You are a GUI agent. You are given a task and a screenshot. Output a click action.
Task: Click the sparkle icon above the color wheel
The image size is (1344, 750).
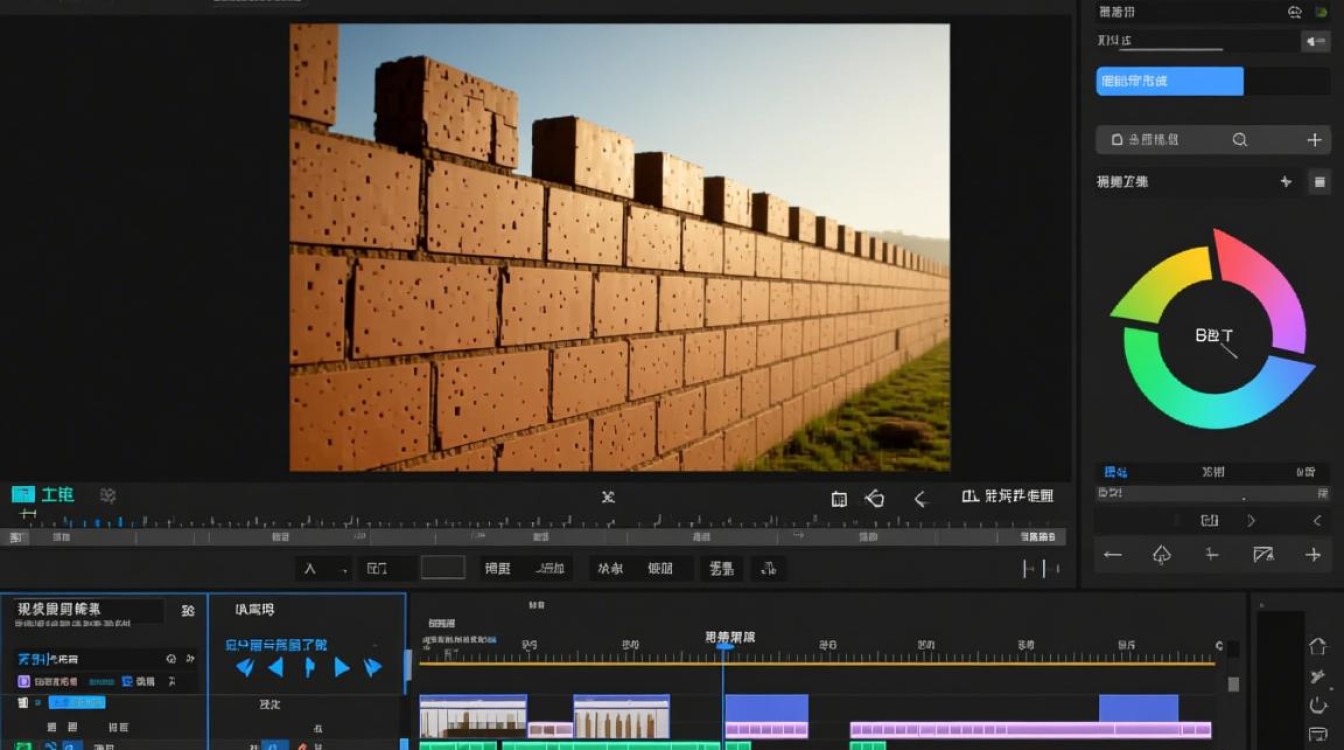pos(1286,182)
